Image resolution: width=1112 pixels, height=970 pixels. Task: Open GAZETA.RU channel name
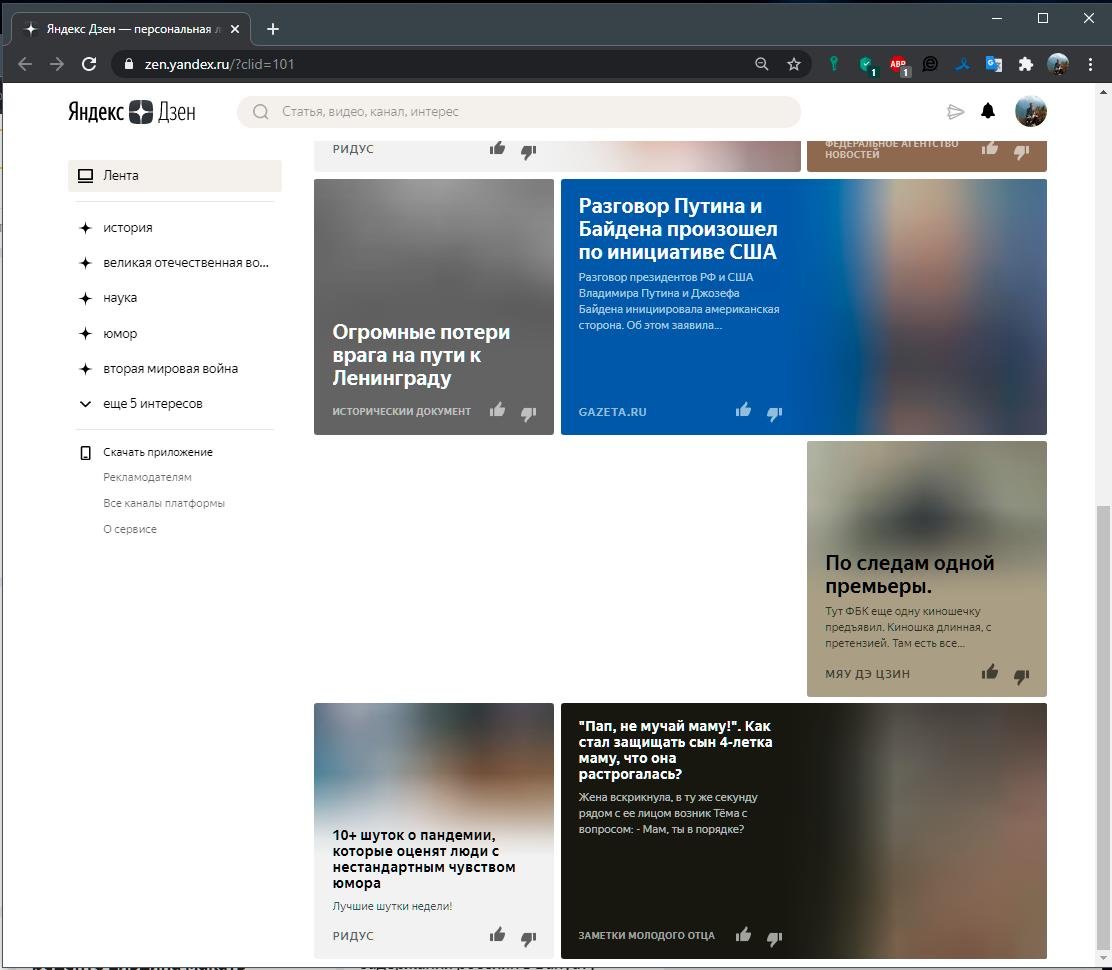pyautogui.click(x=612, y=412)
